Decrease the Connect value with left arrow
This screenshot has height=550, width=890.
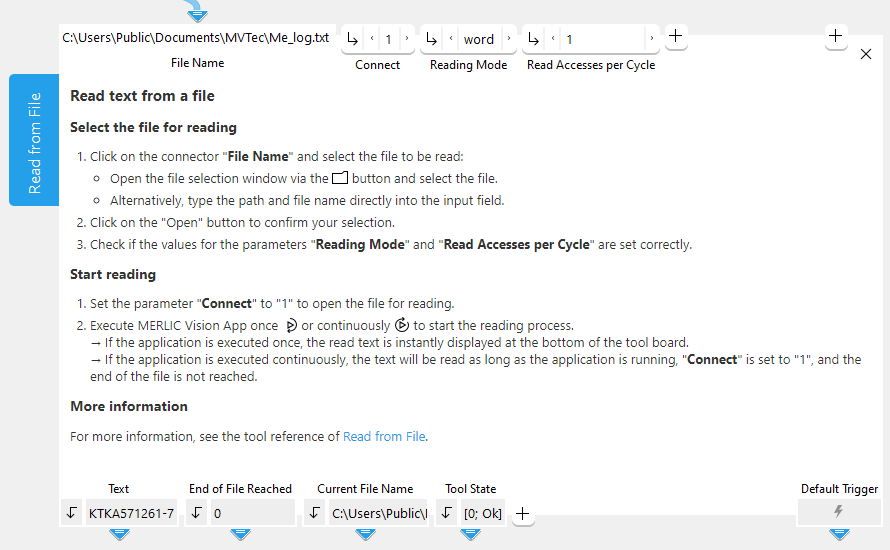[x=373, y=39]
